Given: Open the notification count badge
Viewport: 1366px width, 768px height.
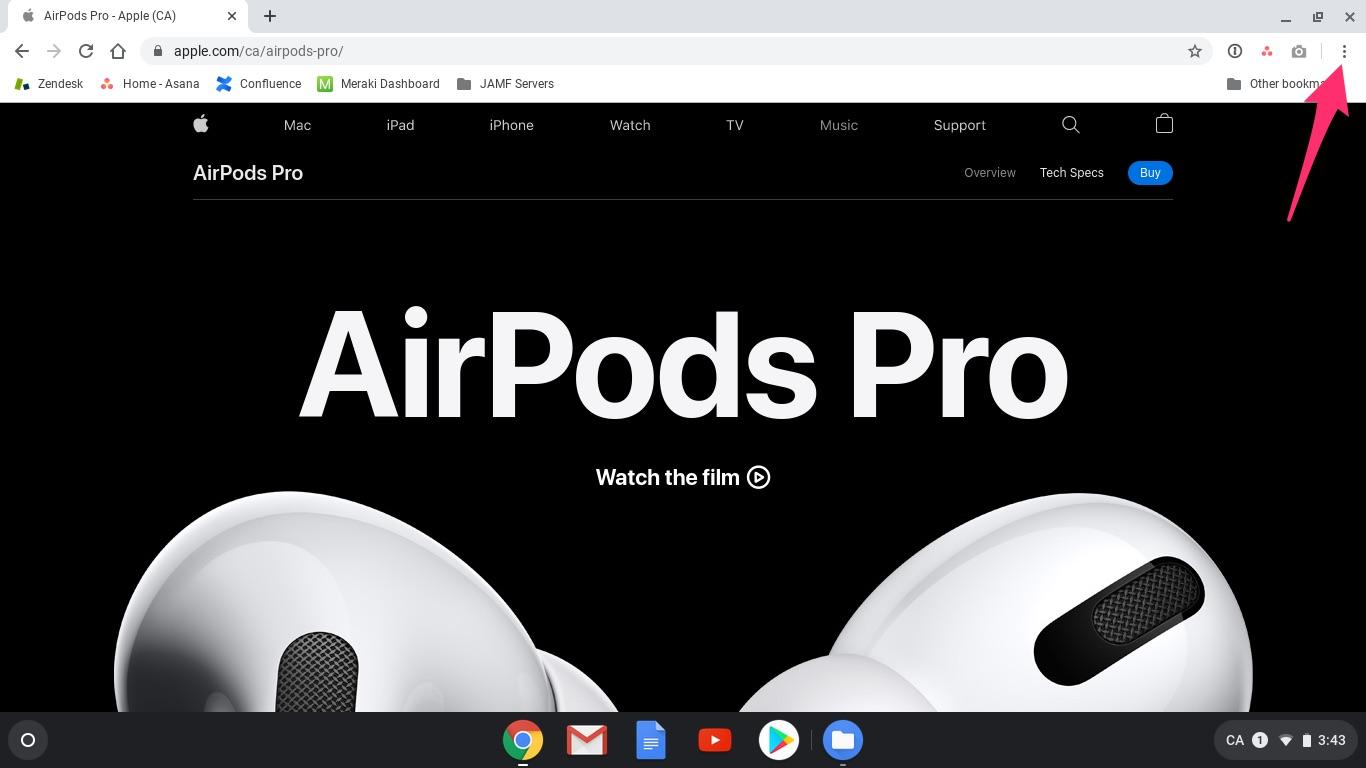Looking at the screenshot, I should coord(1260,740).
